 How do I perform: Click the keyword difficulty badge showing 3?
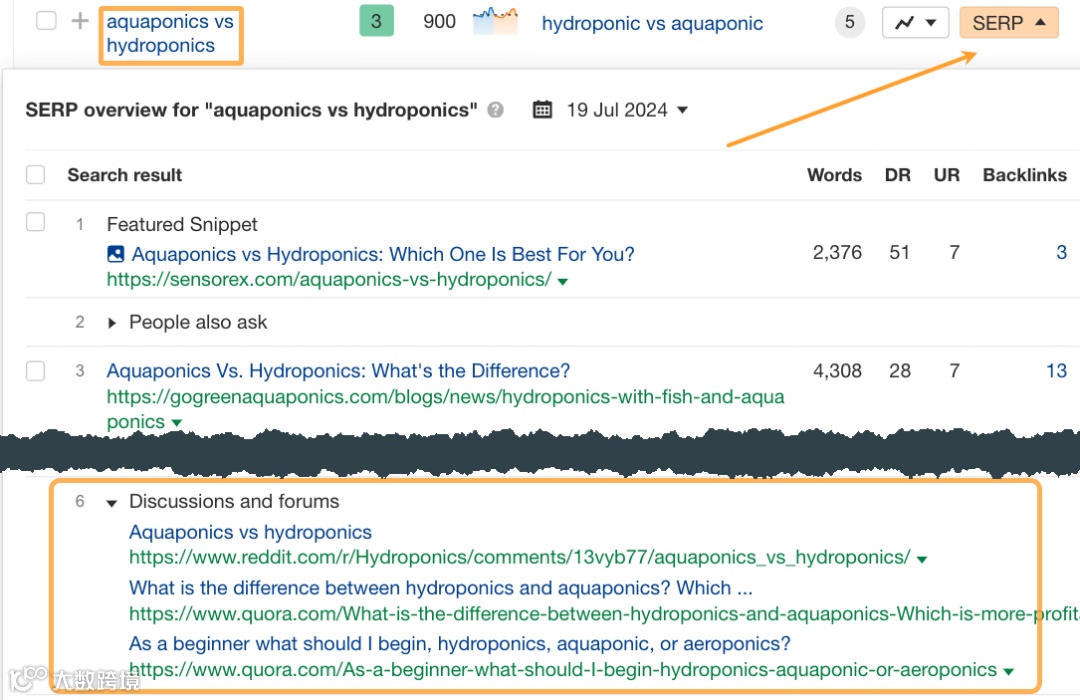[377, 20]
